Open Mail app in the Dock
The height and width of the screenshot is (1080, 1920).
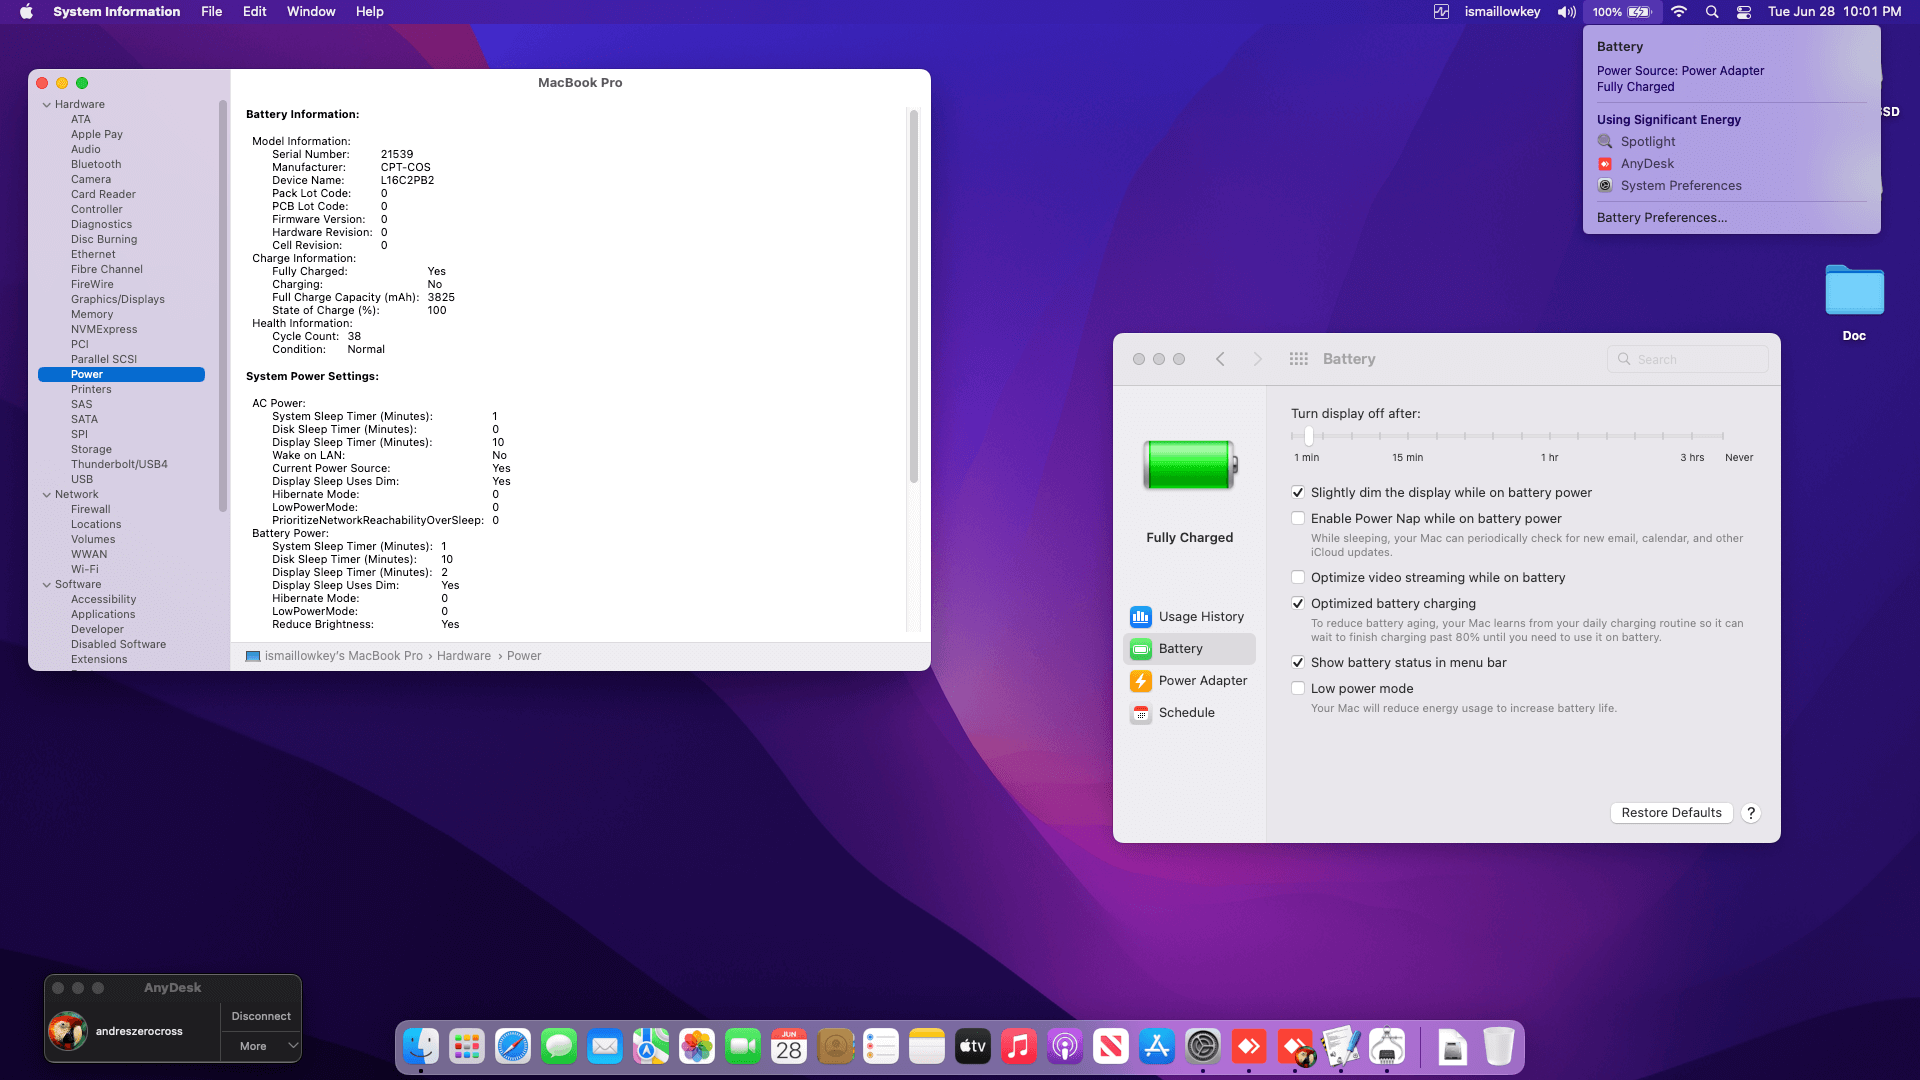coord(605,1047)
